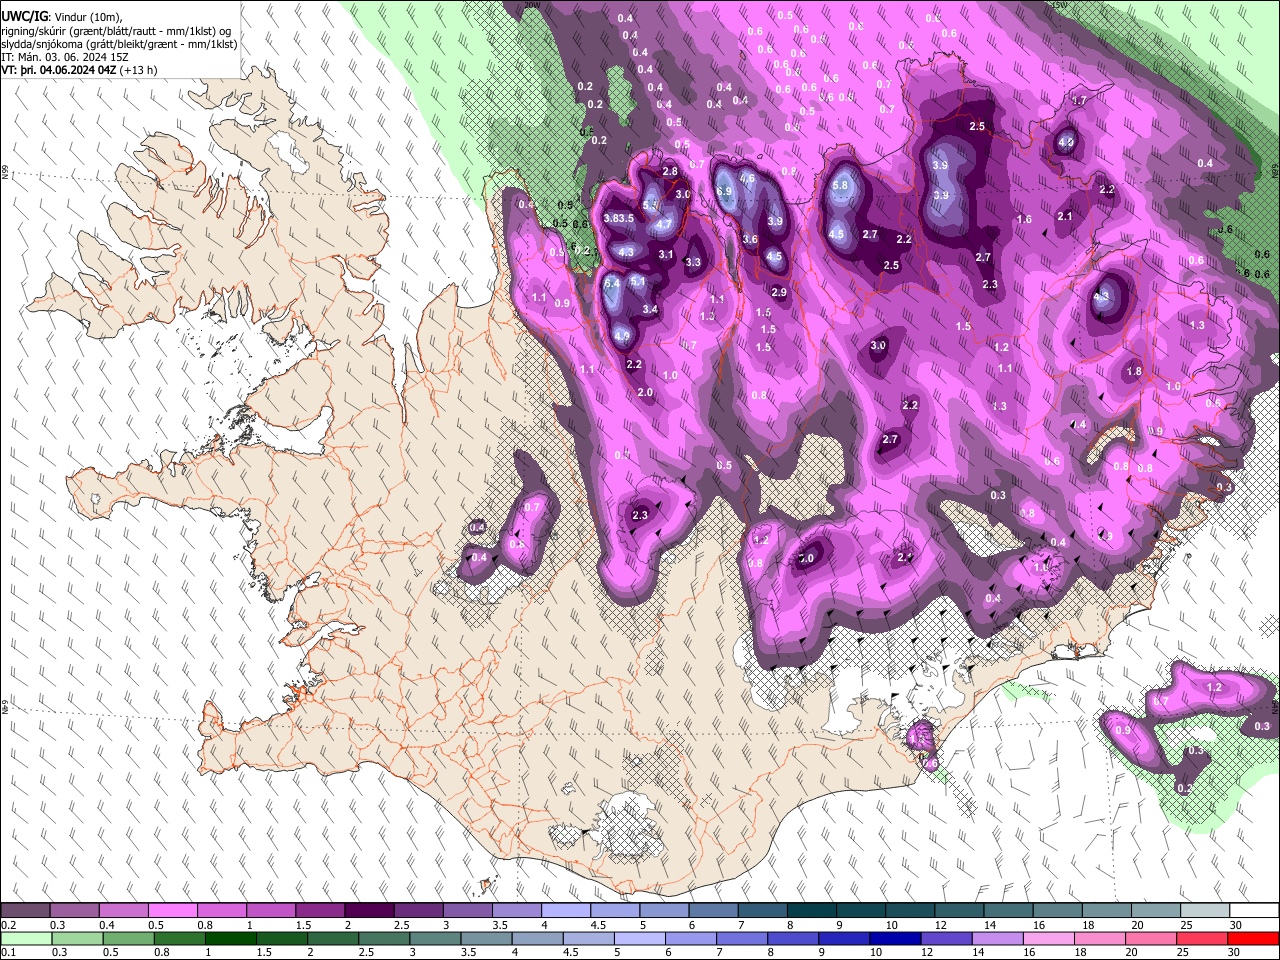This screenshot has width=1280, height=960.
Task: Click the '2.8' snowfall value on the map
Action: (670, 171)
